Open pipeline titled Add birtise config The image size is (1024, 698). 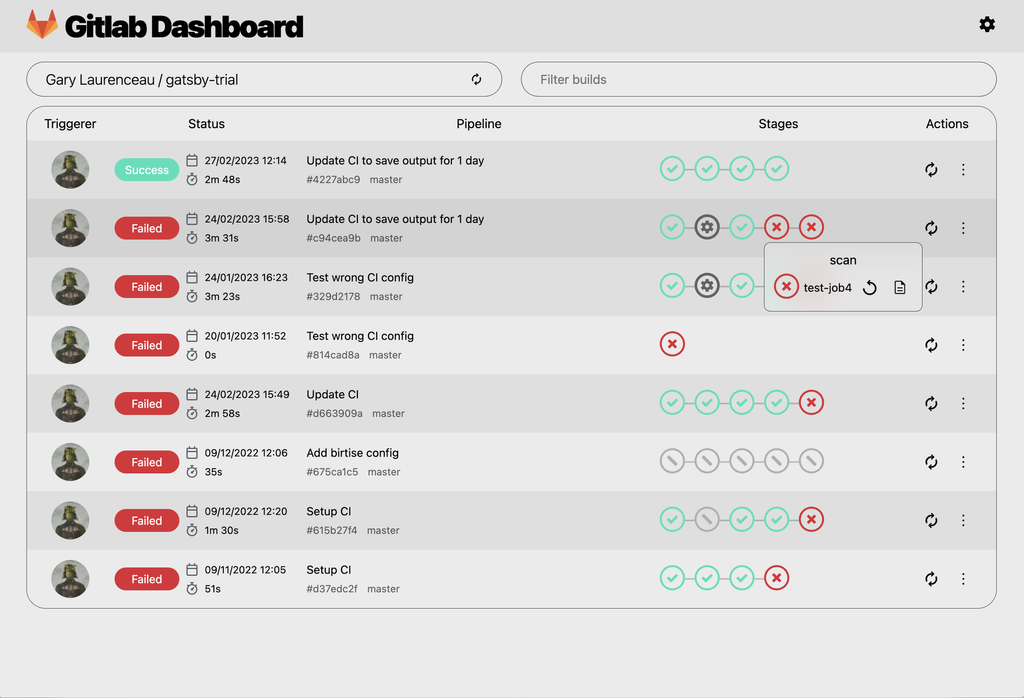pyautogui.click(x=353, y=452)
